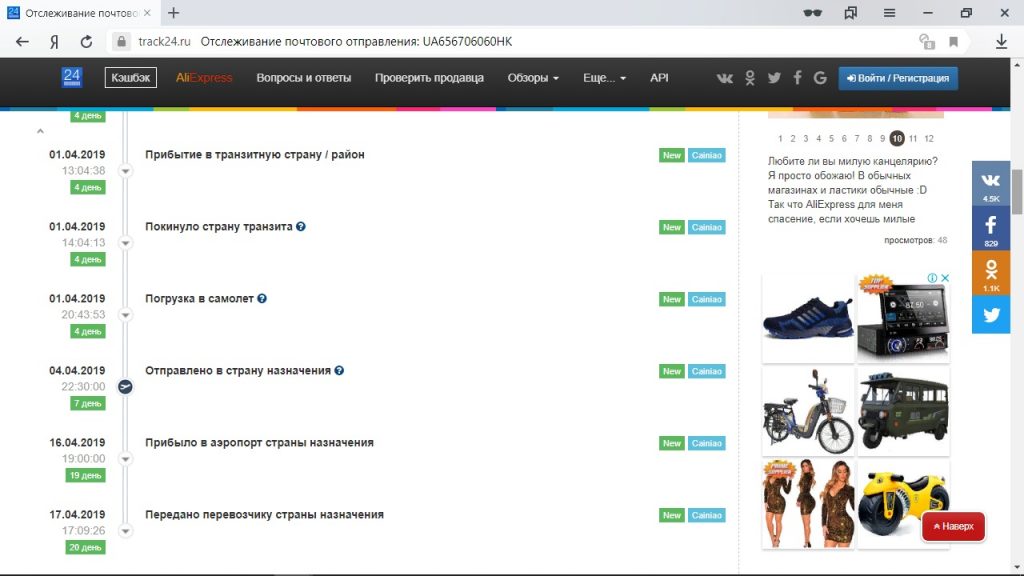Open the Еще... dropdown menu
This screenshot has height=576, width=1024.
[x=604, y=78]
